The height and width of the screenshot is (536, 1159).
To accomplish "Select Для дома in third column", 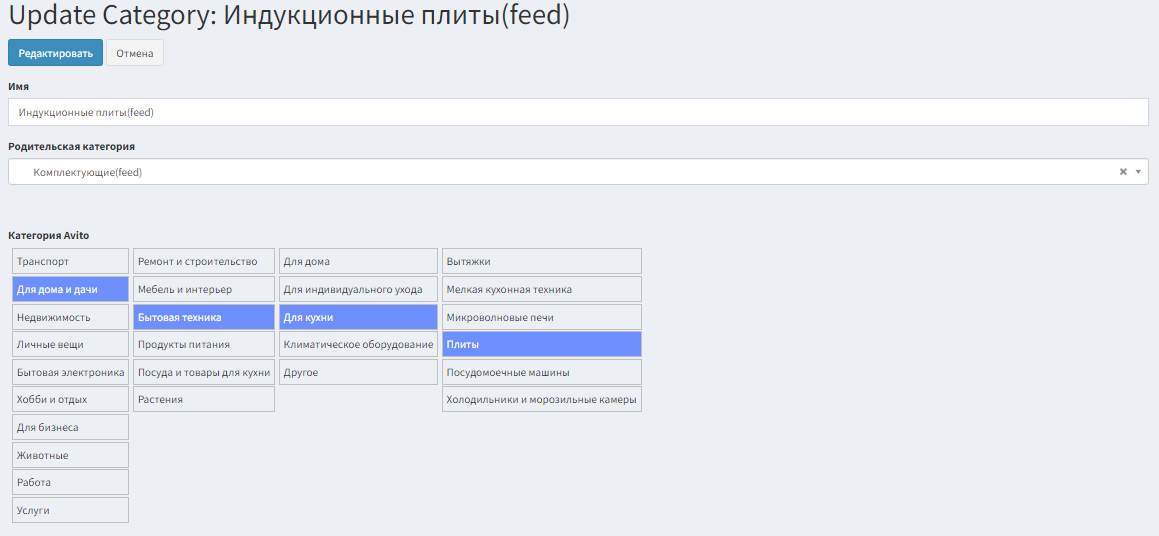I will pos(358,262).
